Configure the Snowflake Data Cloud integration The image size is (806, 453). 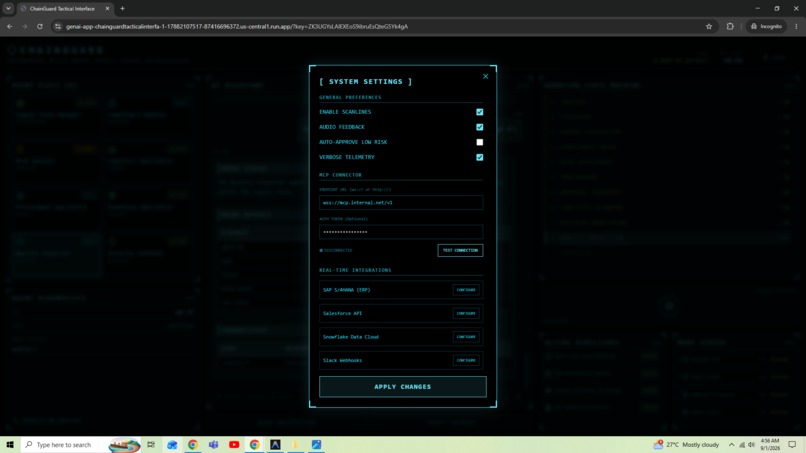466,337
